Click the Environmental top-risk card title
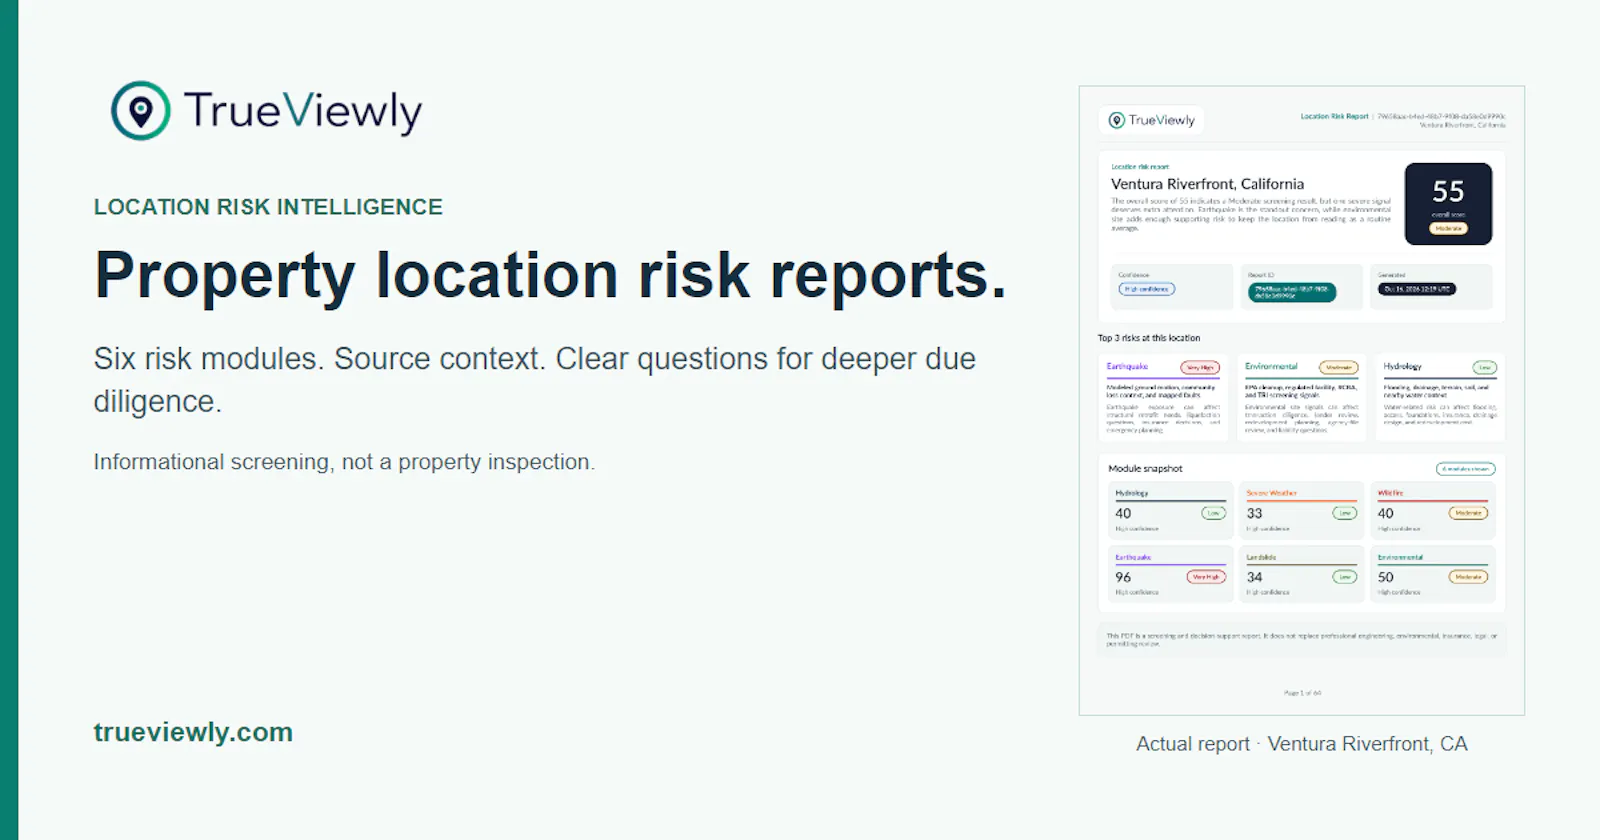This screenshot has height=840, width=1600. click(1271, 367)
